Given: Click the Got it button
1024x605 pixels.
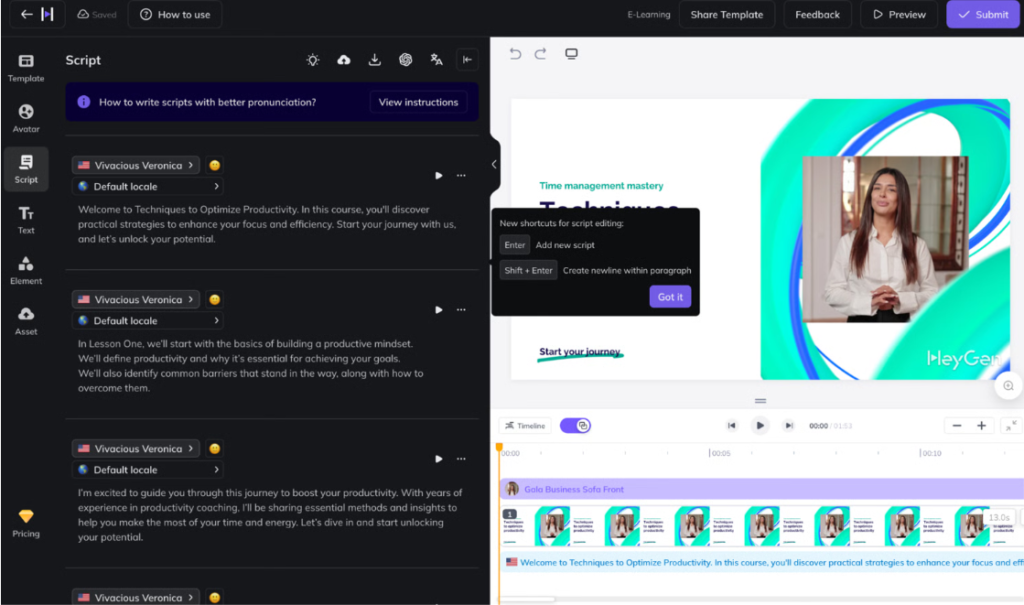Looking at the screenshot, I should (x=670, y=297).
